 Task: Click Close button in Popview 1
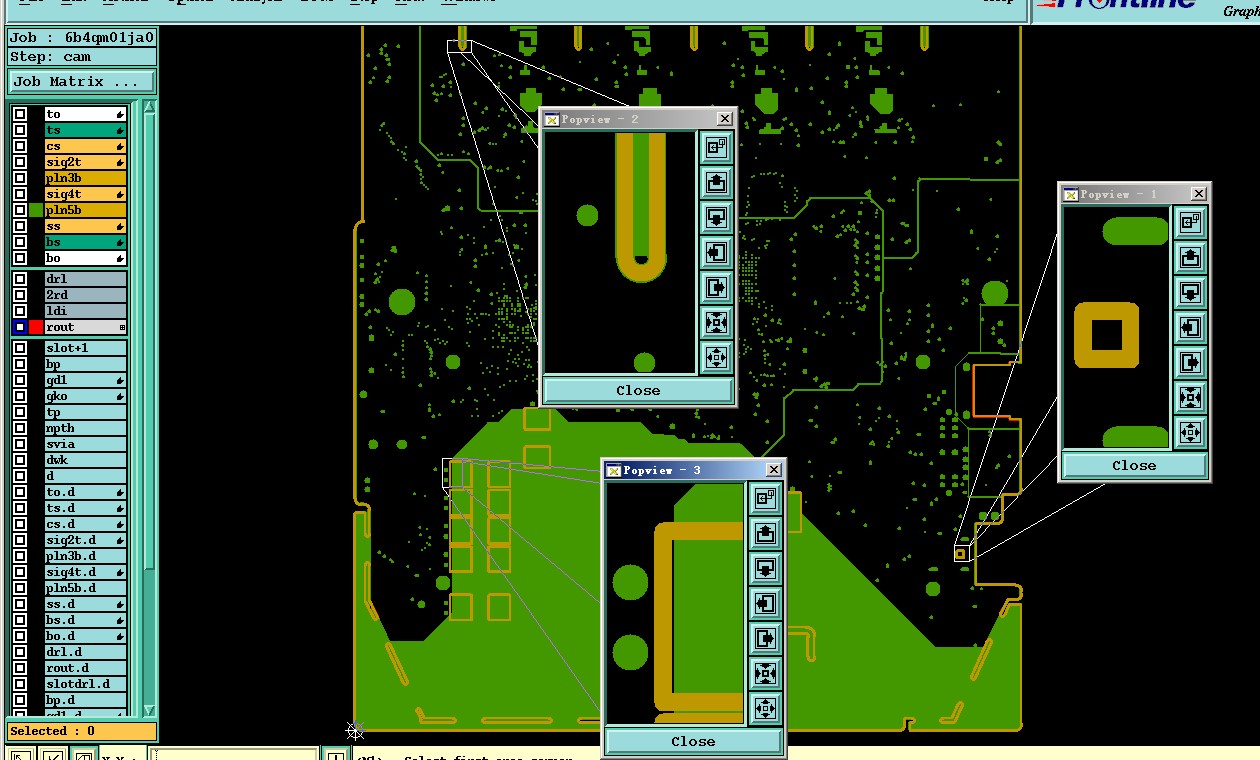(1134, 465)
